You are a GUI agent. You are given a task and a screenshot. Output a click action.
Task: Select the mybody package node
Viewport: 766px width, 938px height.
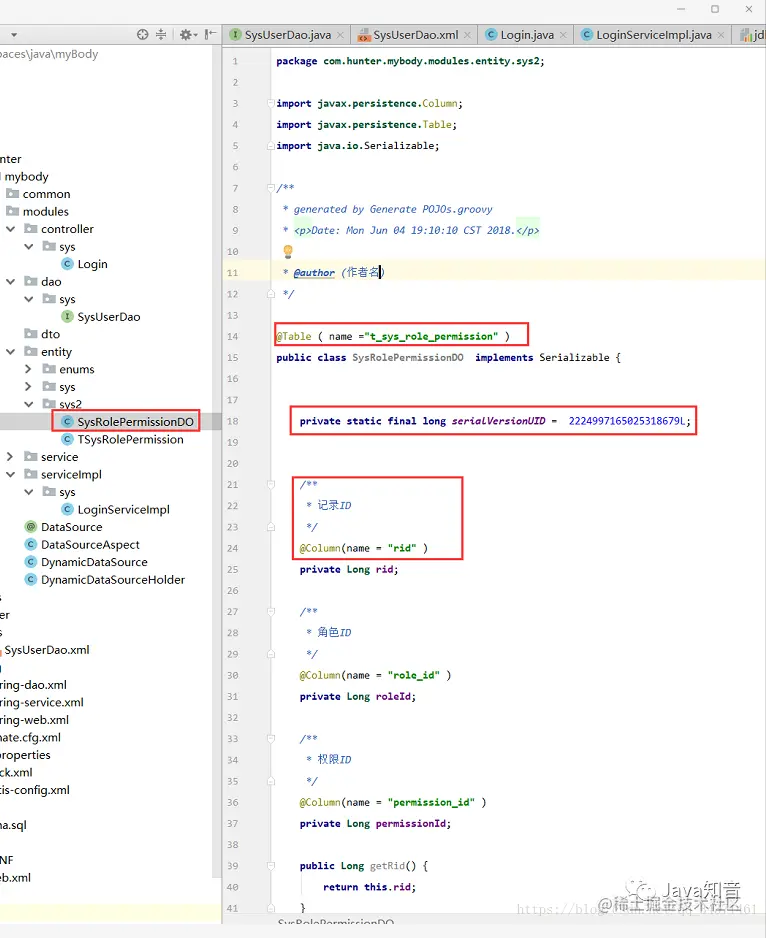26,176
